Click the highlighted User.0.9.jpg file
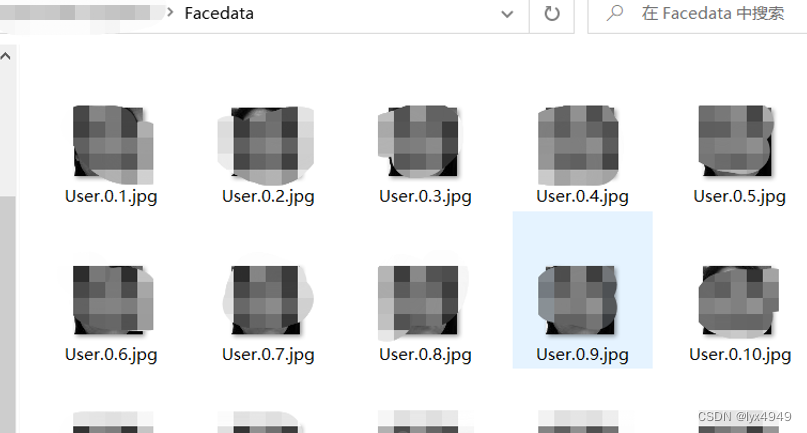 [582, 290]
